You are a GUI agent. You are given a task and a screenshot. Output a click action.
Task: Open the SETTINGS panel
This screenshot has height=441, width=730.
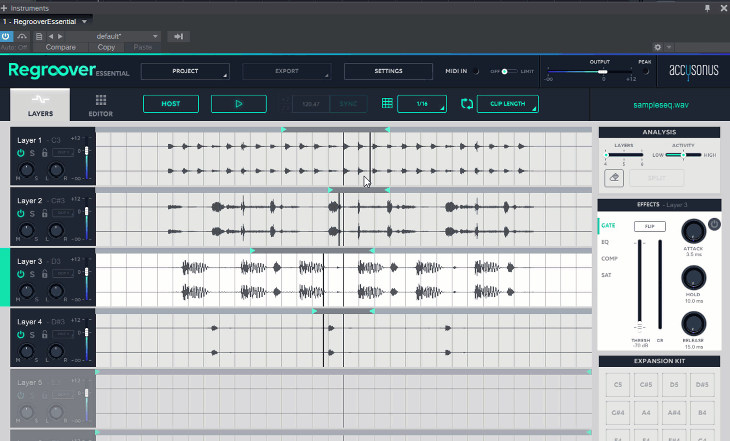(388, 71)
